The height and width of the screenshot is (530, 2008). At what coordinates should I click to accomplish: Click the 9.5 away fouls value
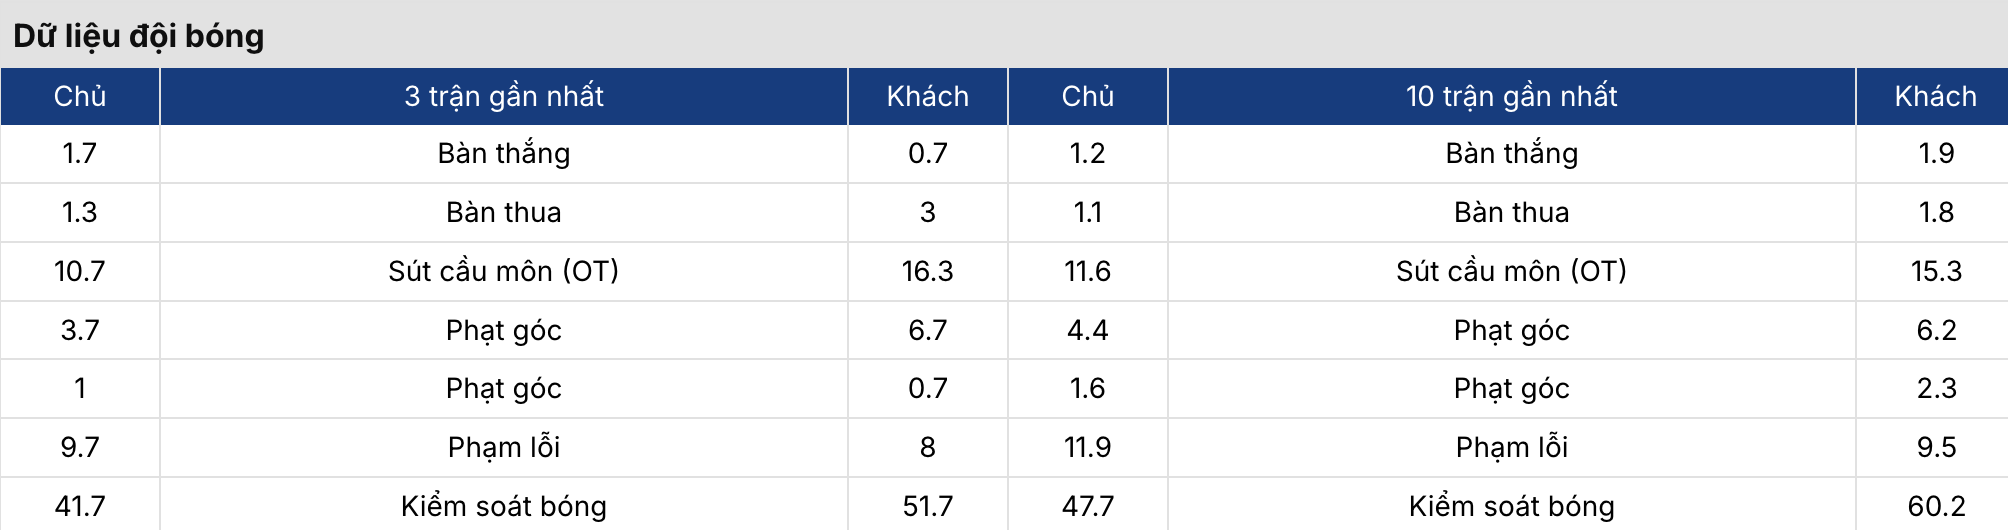(x=1936, y=447)
